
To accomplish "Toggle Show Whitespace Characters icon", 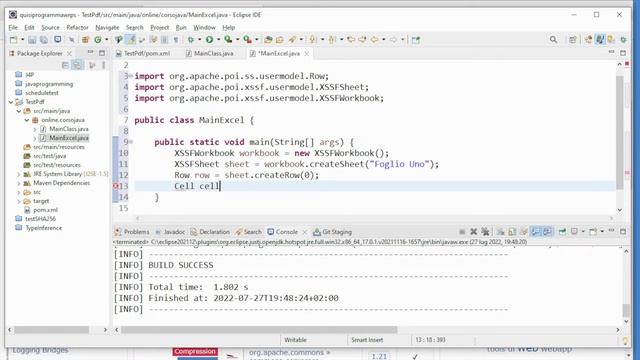I will pos(176,40).
